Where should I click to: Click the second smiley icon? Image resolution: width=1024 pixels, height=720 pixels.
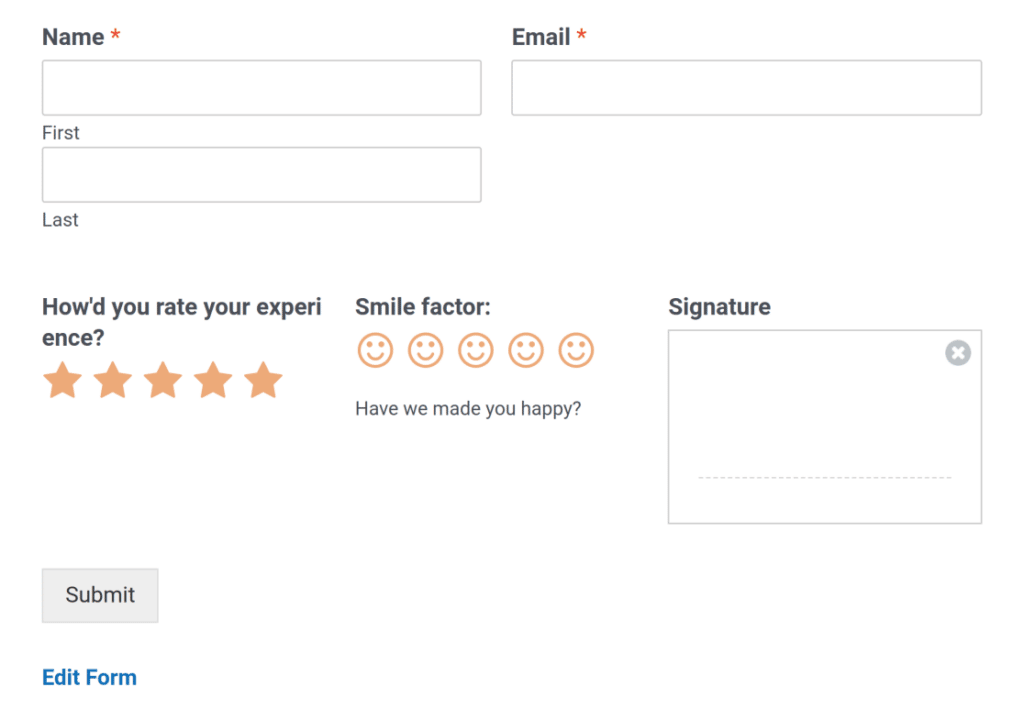coord(425,350)
